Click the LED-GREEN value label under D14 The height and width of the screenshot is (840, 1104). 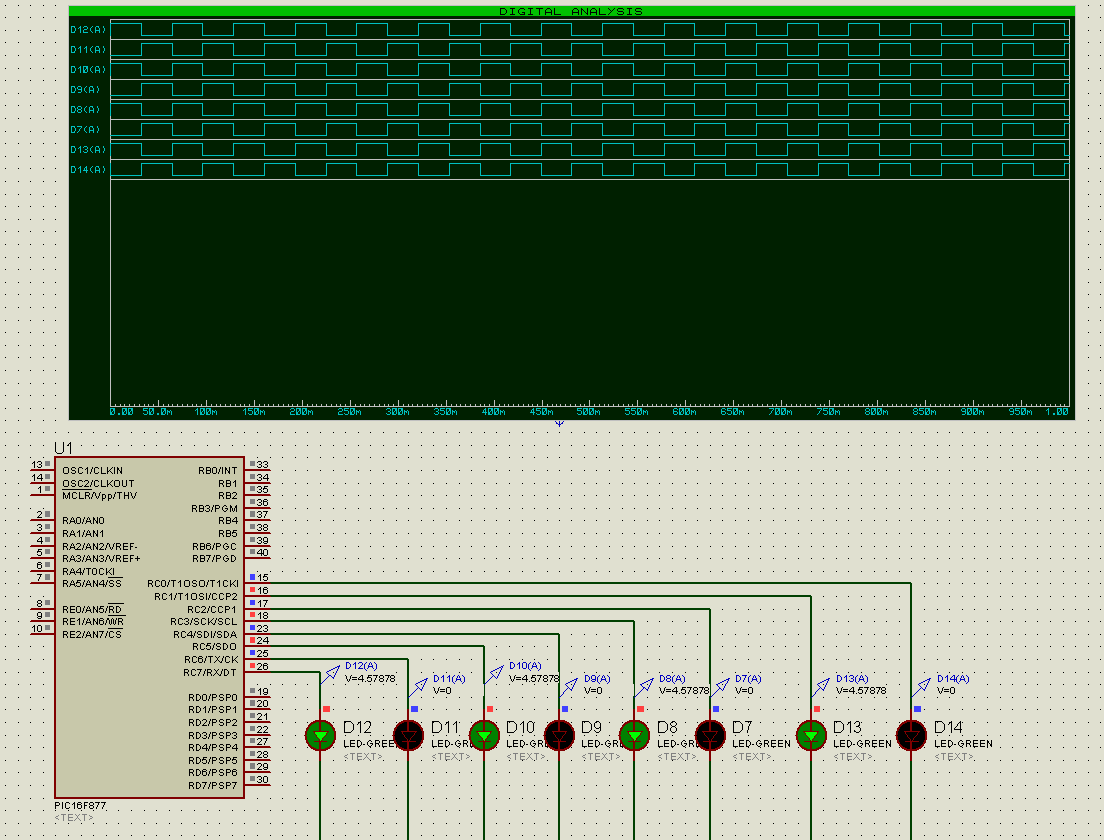click(x=963, y=744)
